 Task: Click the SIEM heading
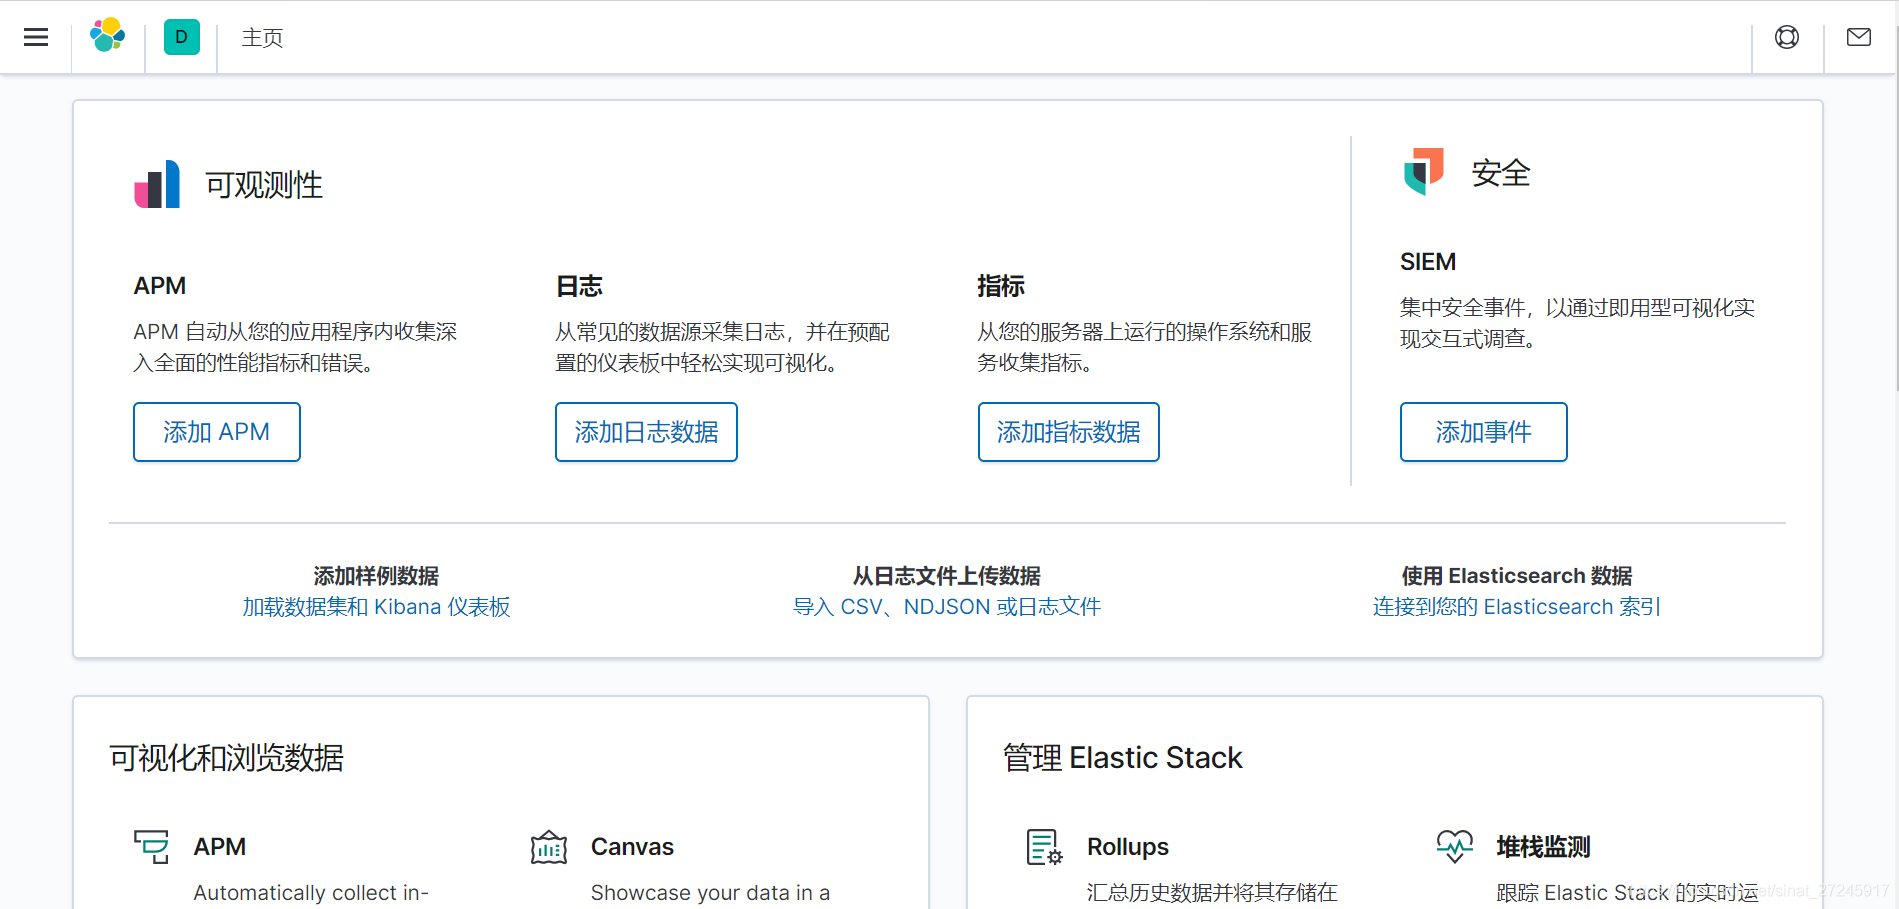click(1428, 262)
